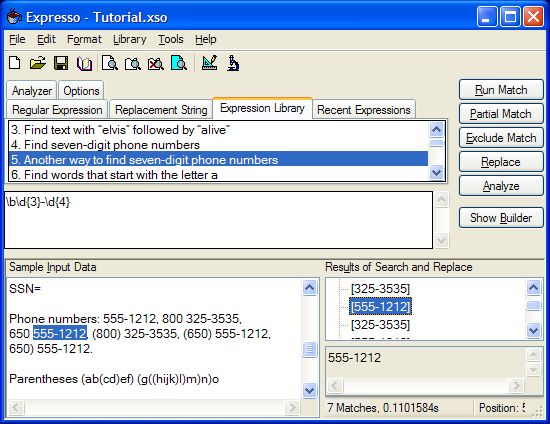Click the results tree scroll down arrow

coord(534,330)
